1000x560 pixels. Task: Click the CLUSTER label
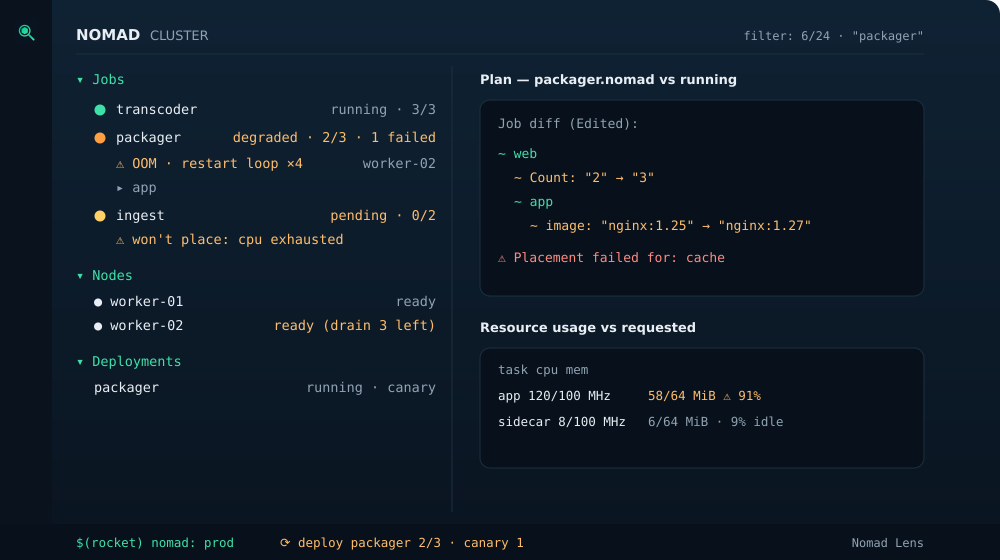point(179,36)
